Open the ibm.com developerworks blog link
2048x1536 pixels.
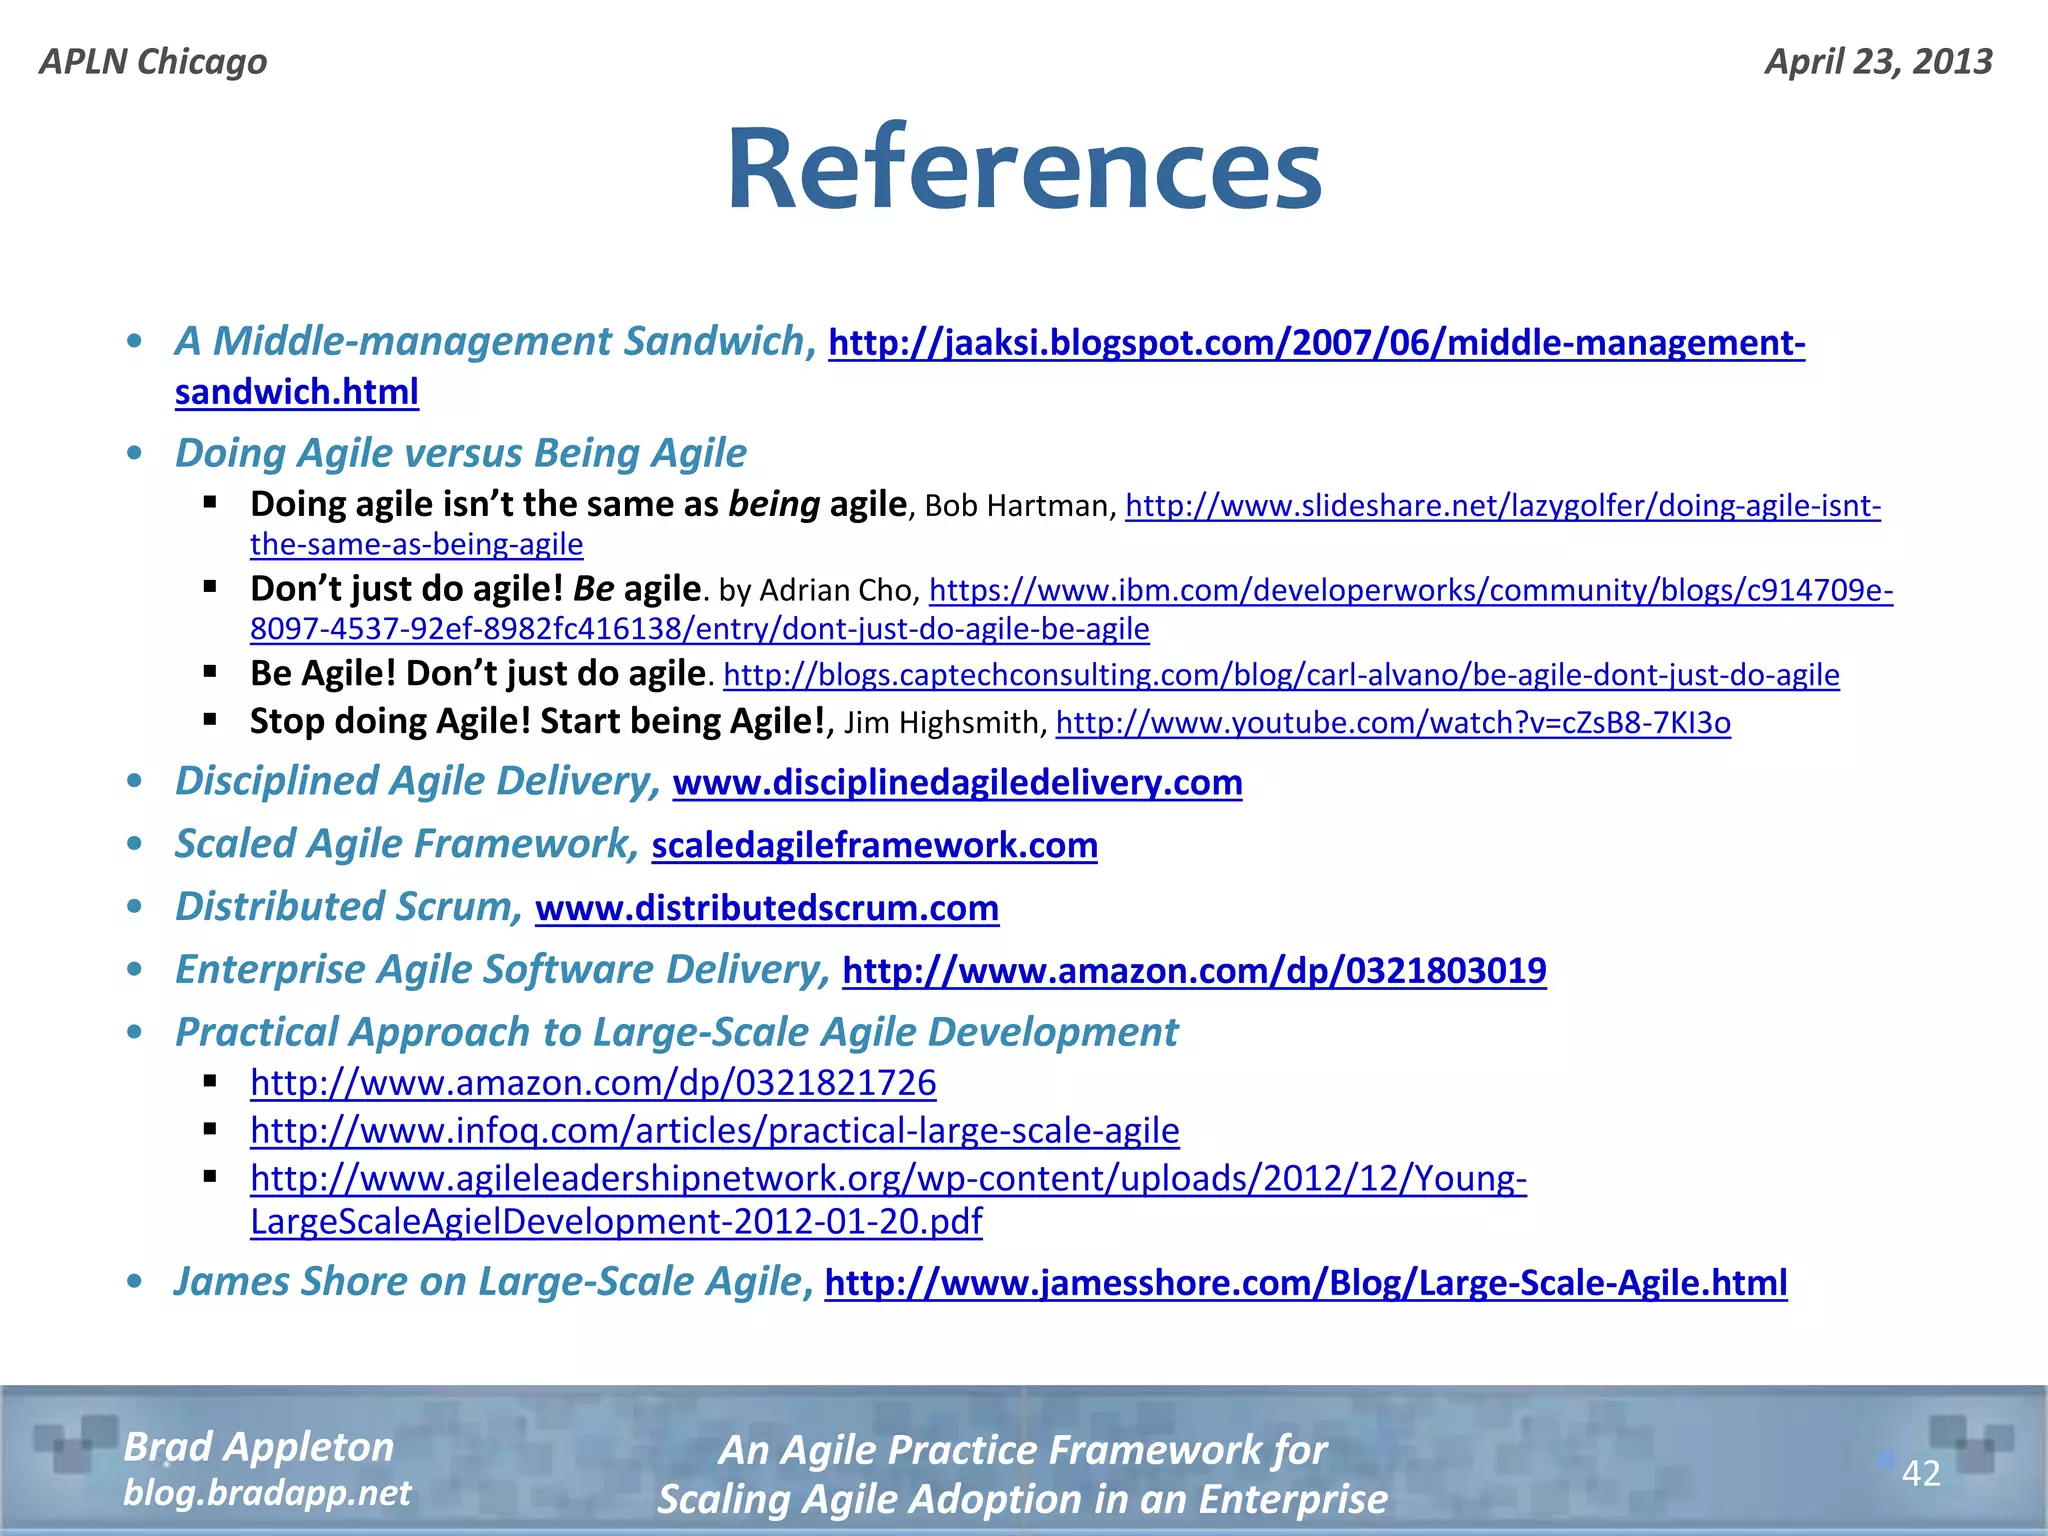[1410, 591]
